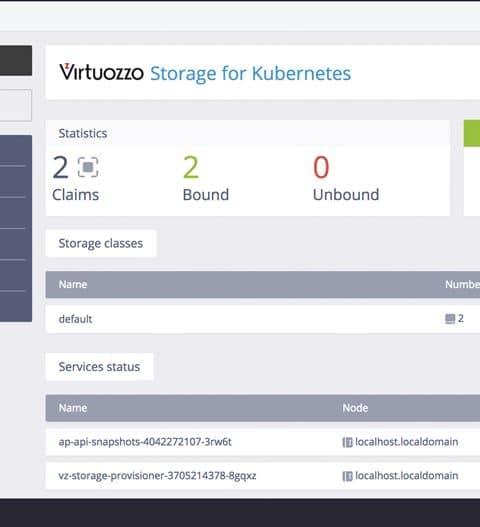Click the volume icon in default row
Viewport: 480px width, 527px height.
pyautogui.click(x=450, y=319)
